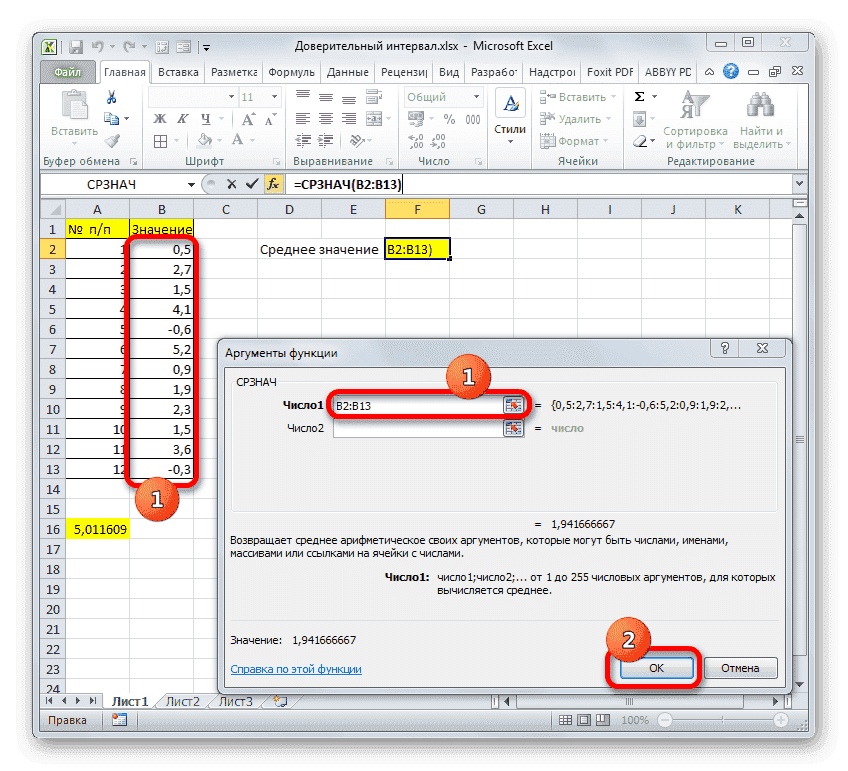Viewport: 848px width, 771px height.
Task: Toggle italic formatting with К icon
Action: pyautogui.click(x=181, y=120)
